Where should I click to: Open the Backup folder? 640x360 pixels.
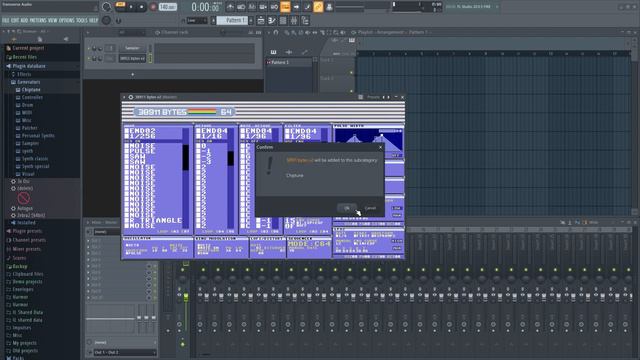coord(20,267)
